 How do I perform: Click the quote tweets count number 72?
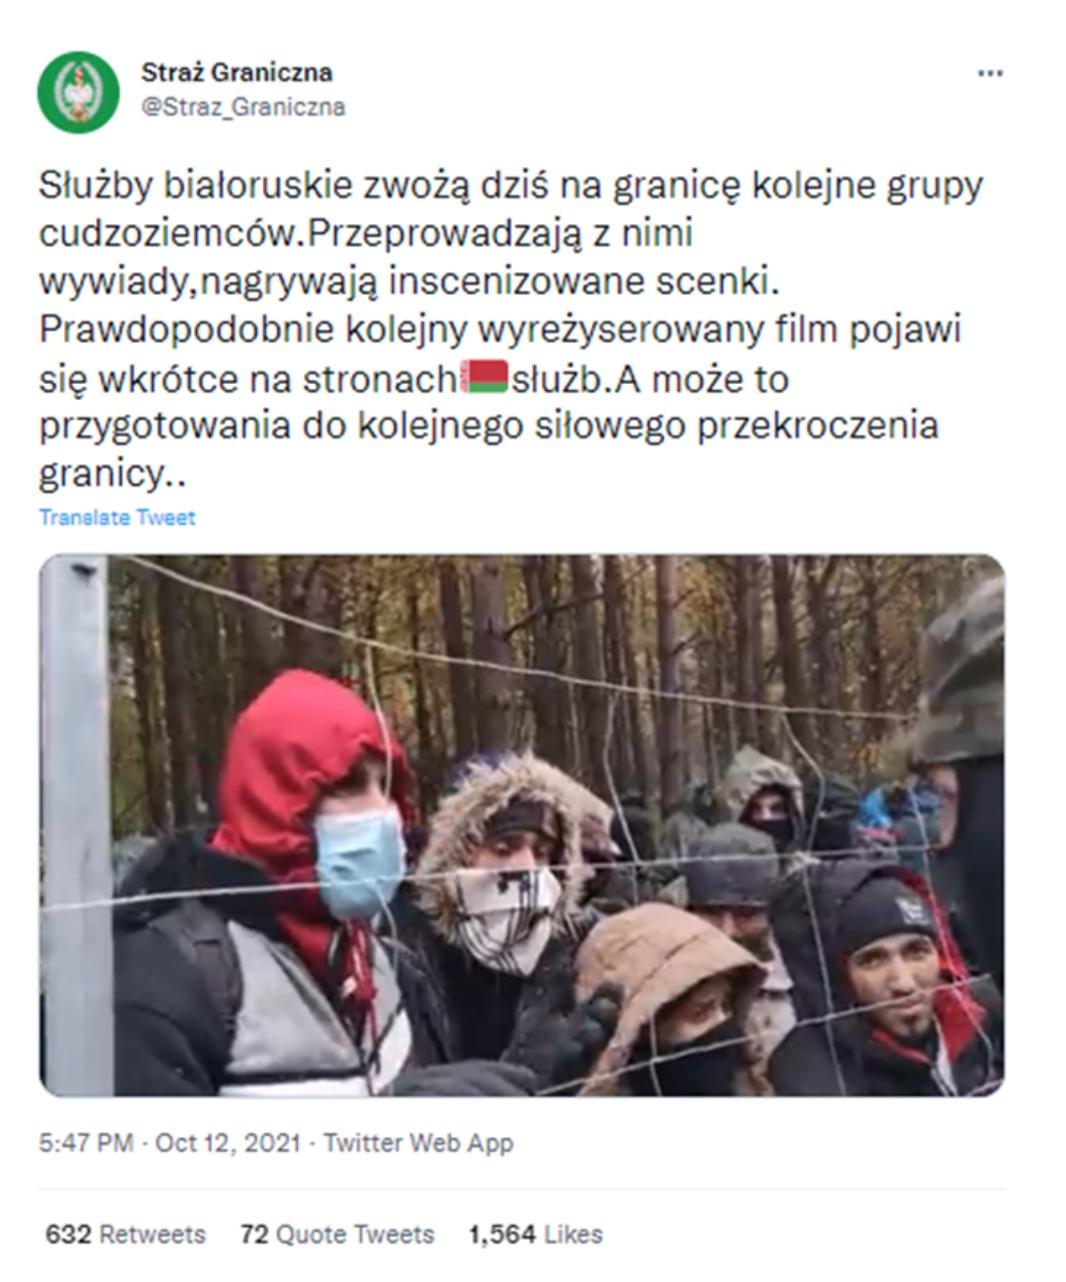click(x=254, y=1234)
